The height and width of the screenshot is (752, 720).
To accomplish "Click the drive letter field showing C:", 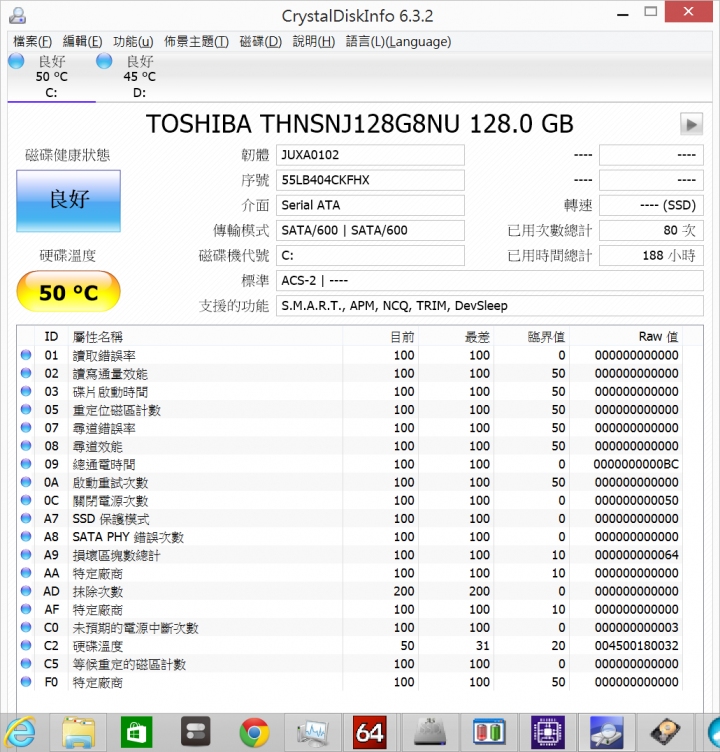I will [370, 256].
